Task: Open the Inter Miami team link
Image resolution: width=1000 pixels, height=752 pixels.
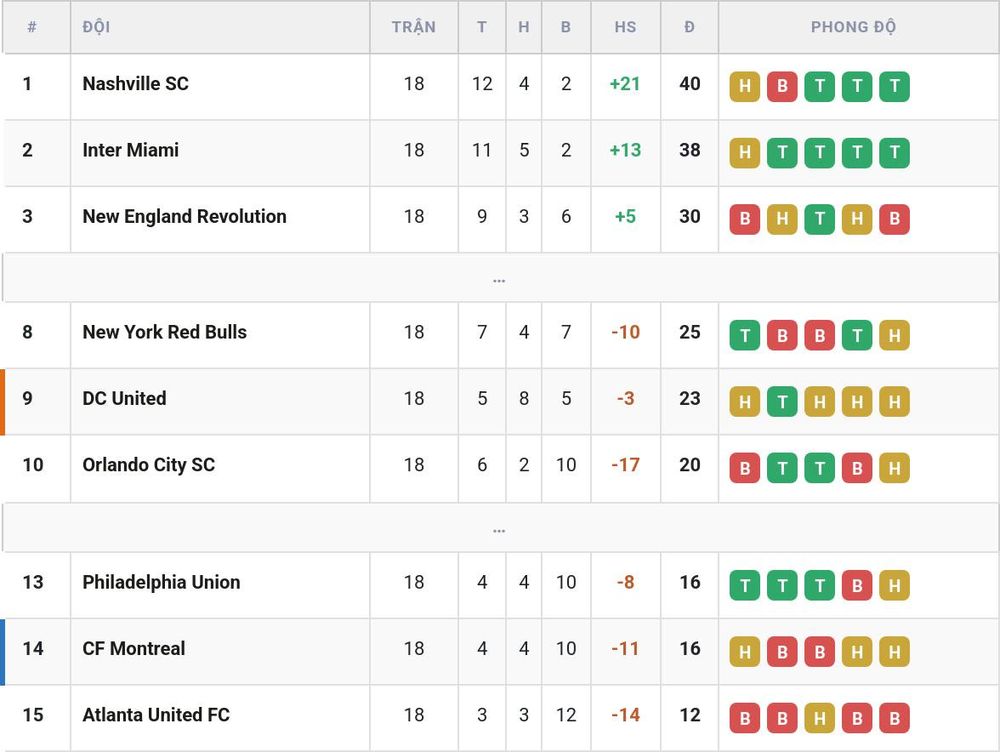Action: tap(131, 150)
